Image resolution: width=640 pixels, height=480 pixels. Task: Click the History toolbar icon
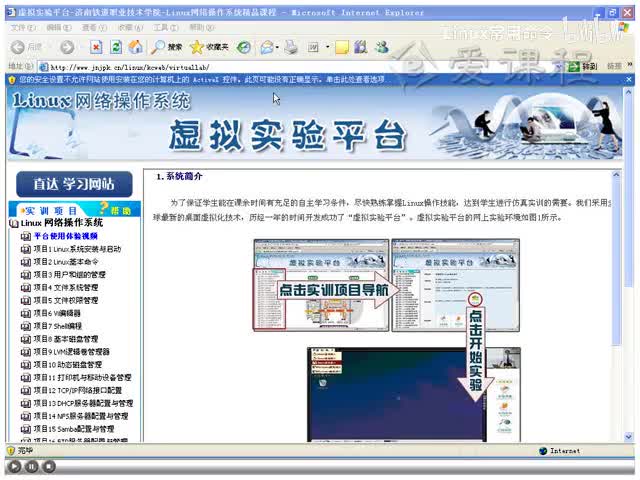[x=244, y=47]
